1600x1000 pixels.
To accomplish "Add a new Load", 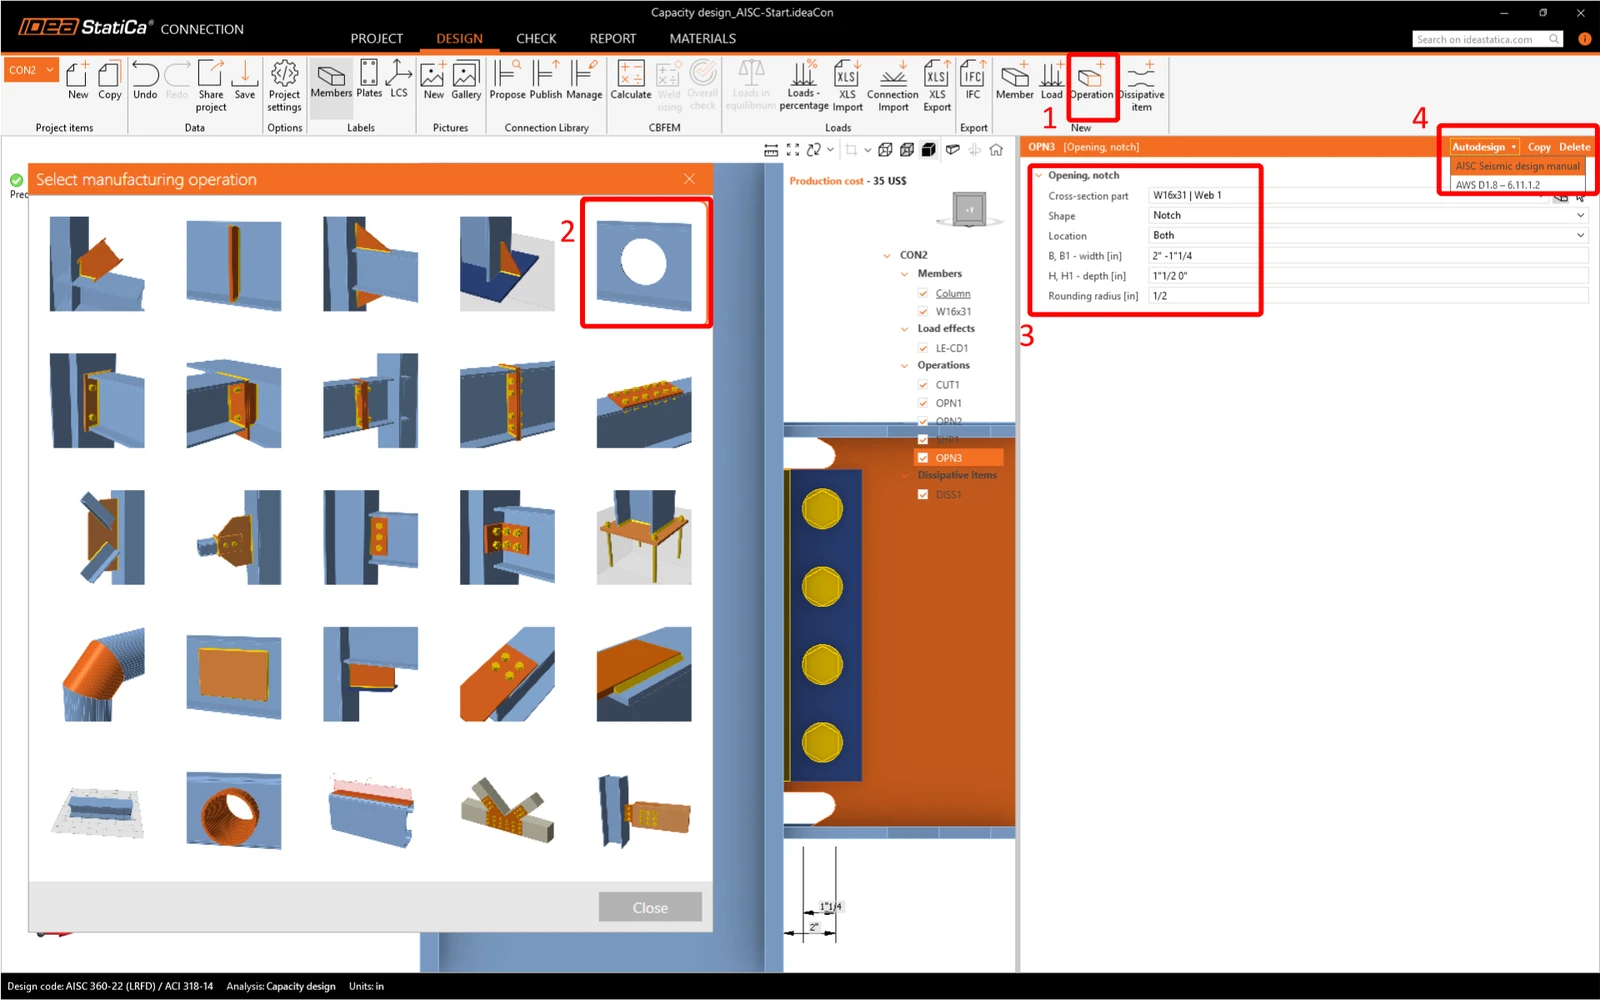I will point(1052,80).
